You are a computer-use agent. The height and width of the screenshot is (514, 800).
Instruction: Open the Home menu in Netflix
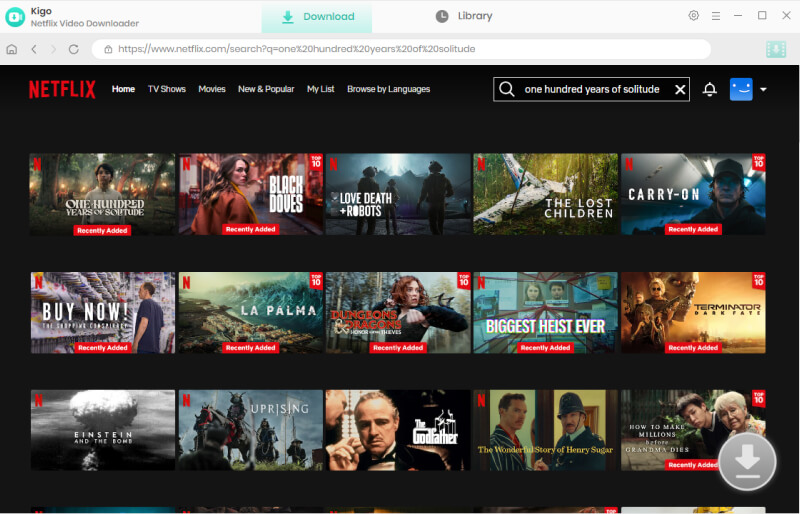(123, 89)
